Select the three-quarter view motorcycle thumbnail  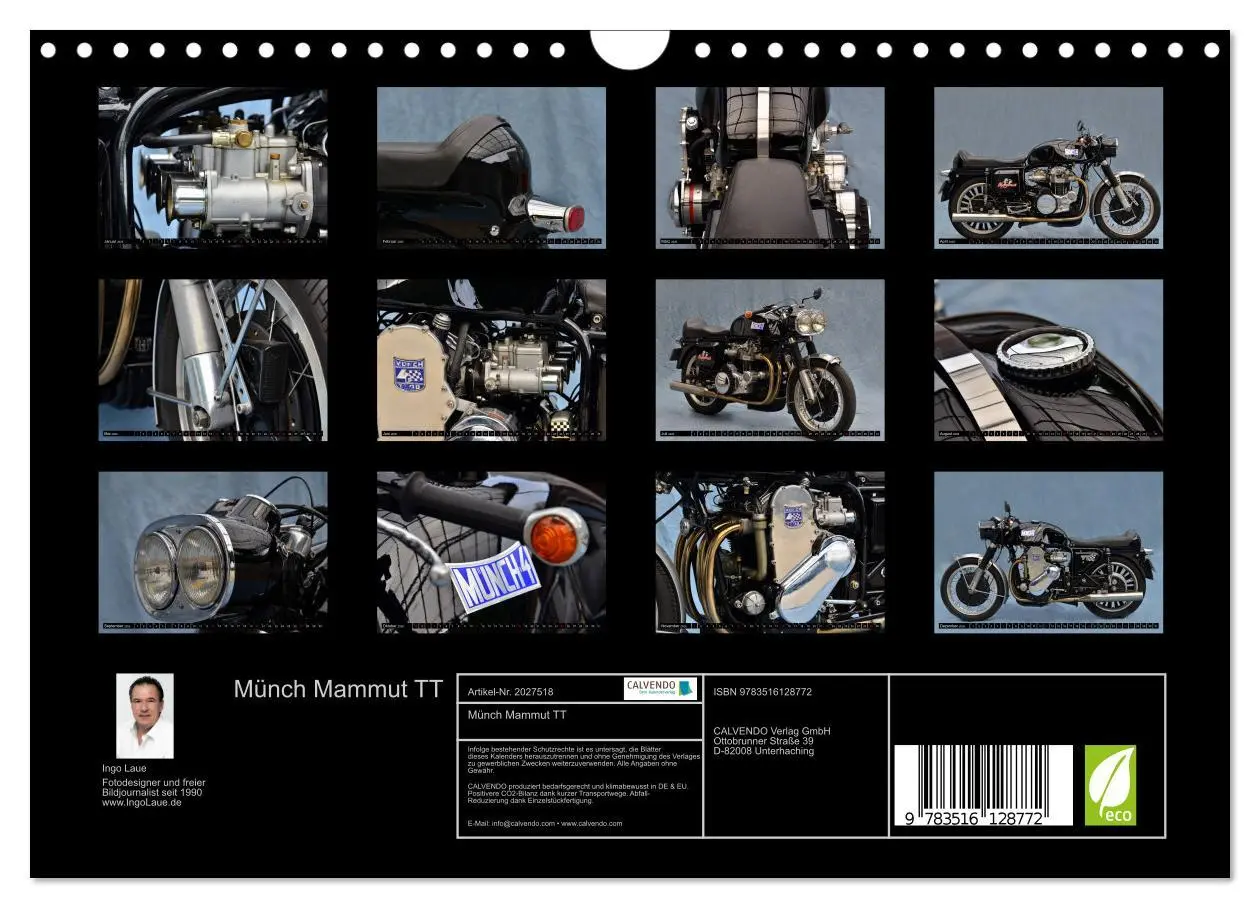pos(770,360)
